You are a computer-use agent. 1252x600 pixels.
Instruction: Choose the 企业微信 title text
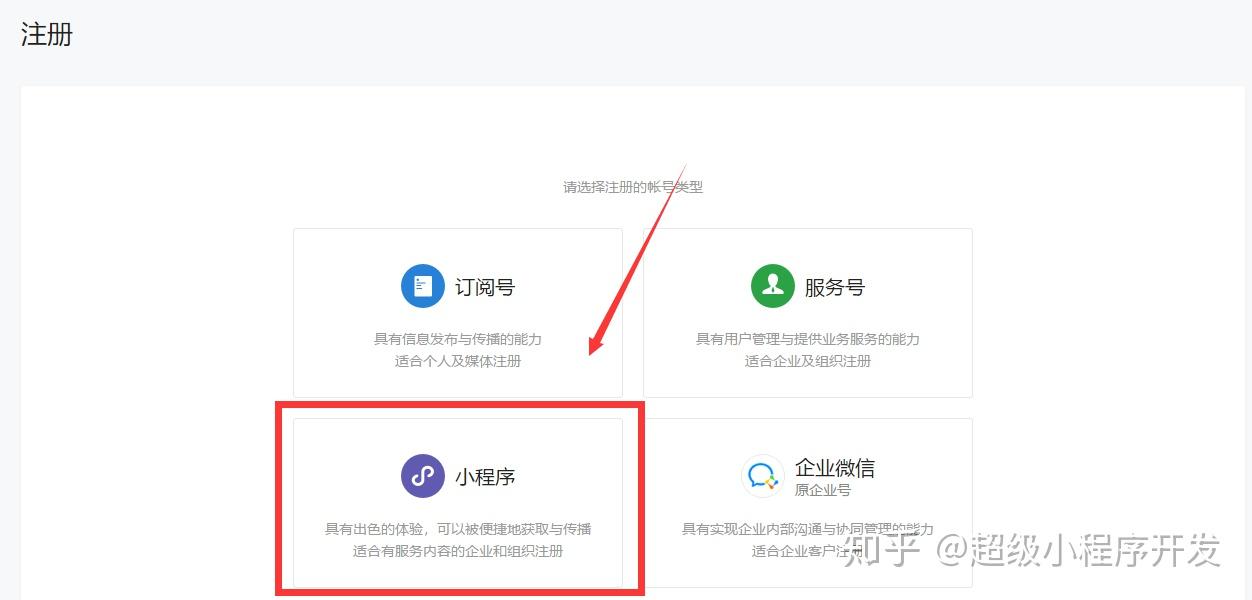835,467
